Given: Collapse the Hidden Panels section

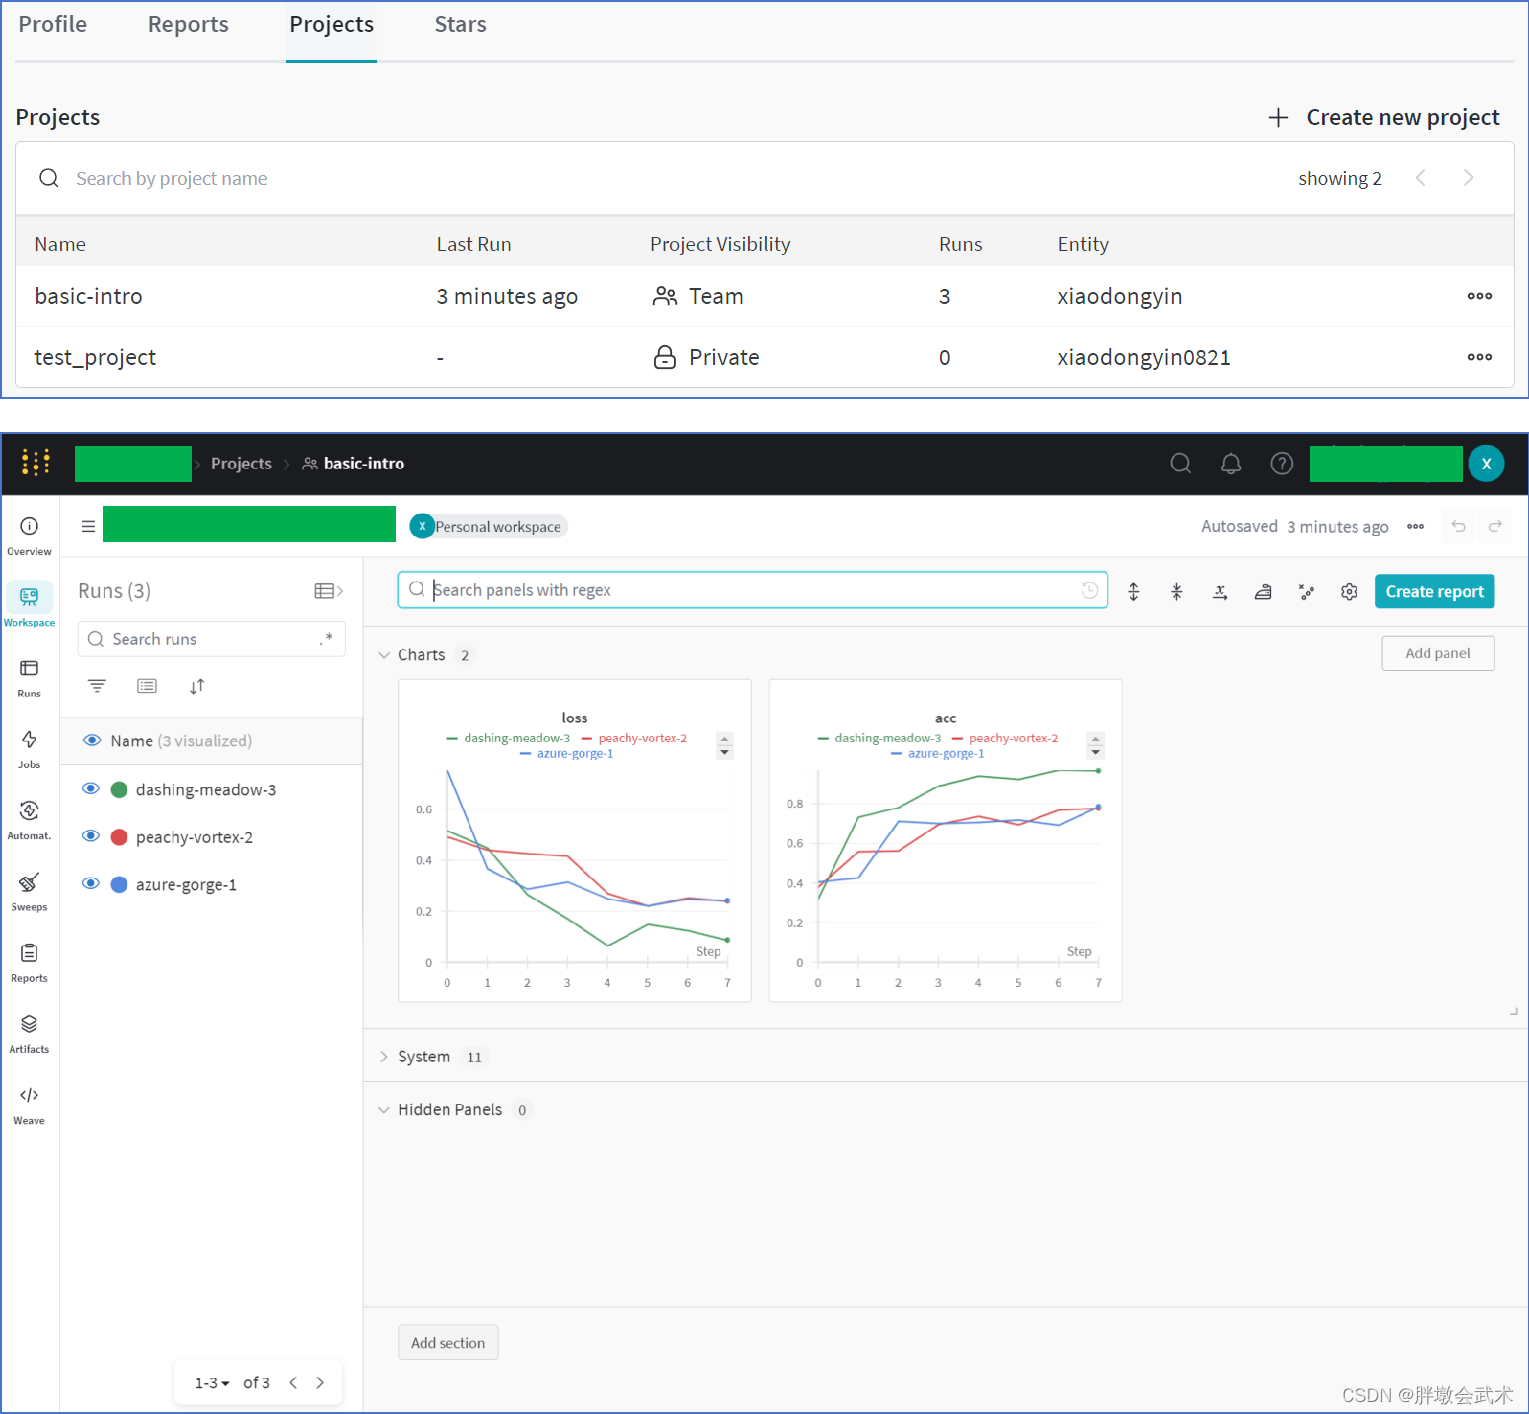Looking at the screenshot, I should 384,1110.
